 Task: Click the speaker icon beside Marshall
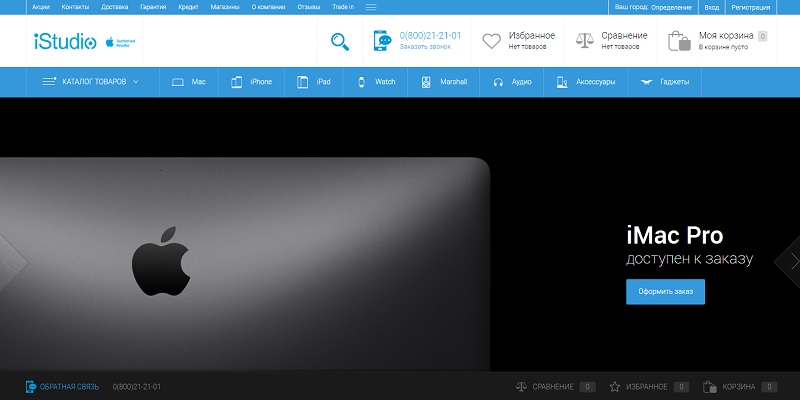[x=426, y=82]
